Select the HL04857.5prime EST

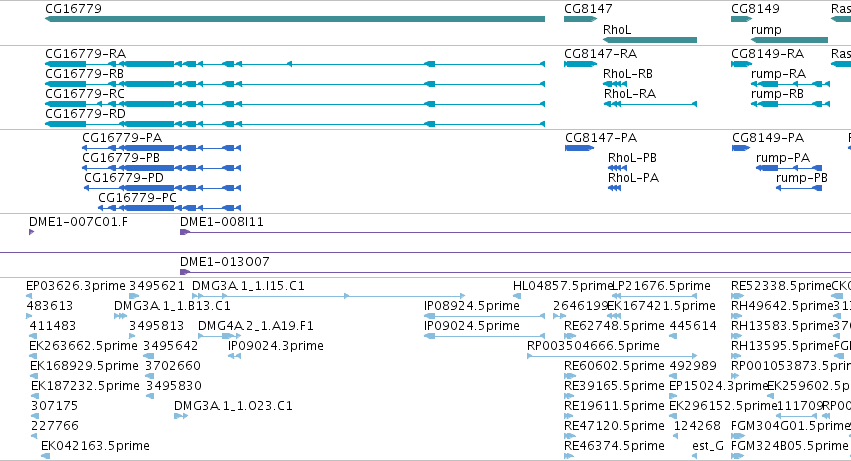point(517,296)
